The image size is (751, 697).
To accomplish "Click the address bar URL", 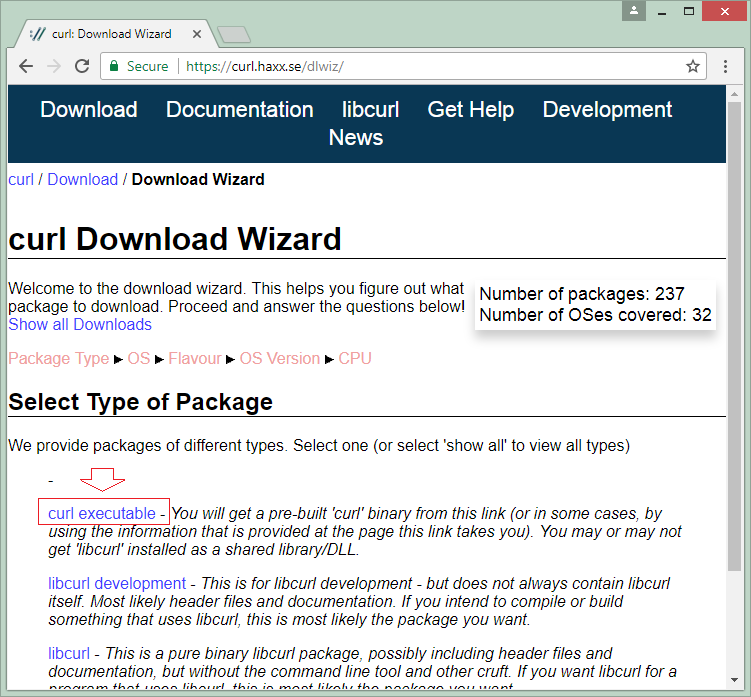I will pyautogui.click(x=264, y=66).
